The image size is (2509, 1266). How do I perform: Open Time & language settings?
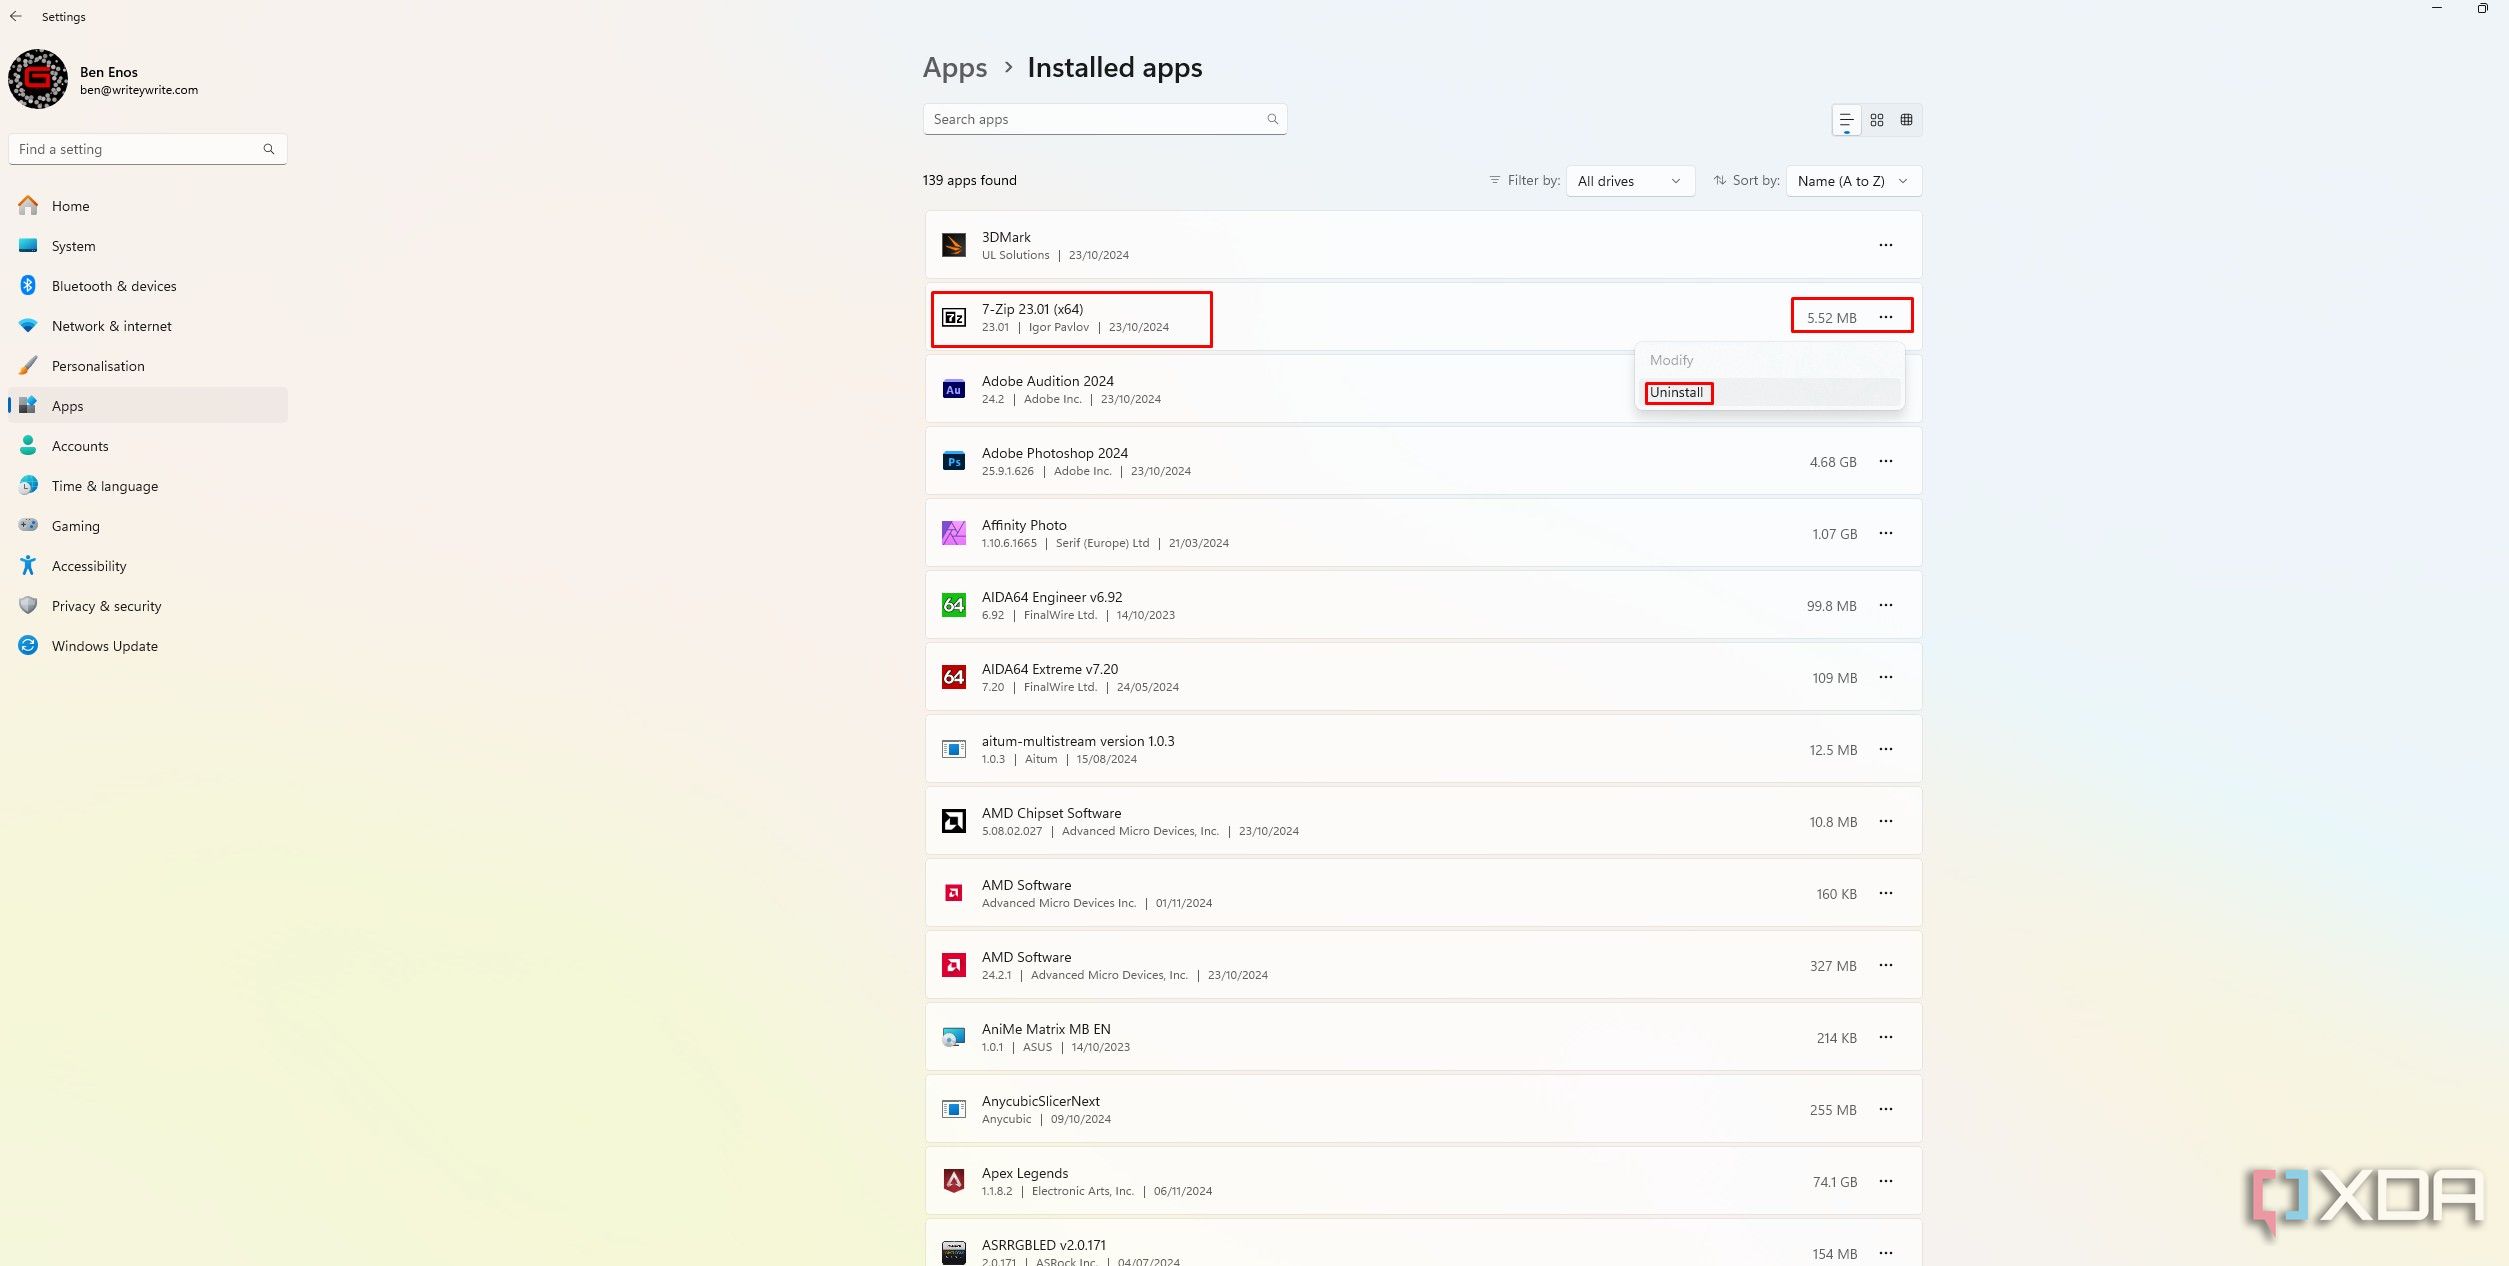[x=148, y=486]
